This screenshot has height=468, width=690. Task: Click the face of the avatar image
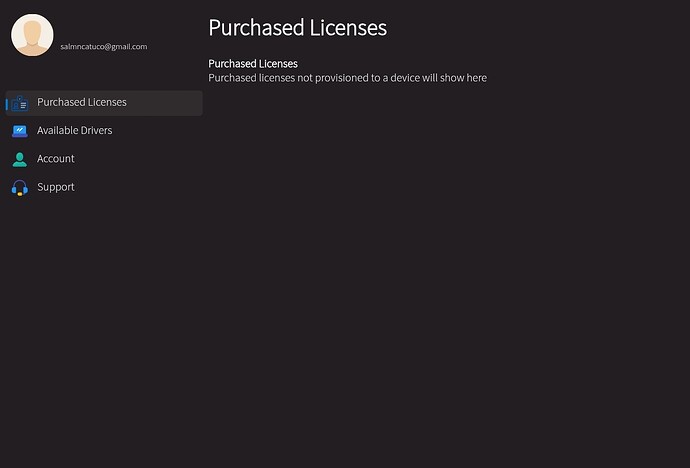point(32,32)
